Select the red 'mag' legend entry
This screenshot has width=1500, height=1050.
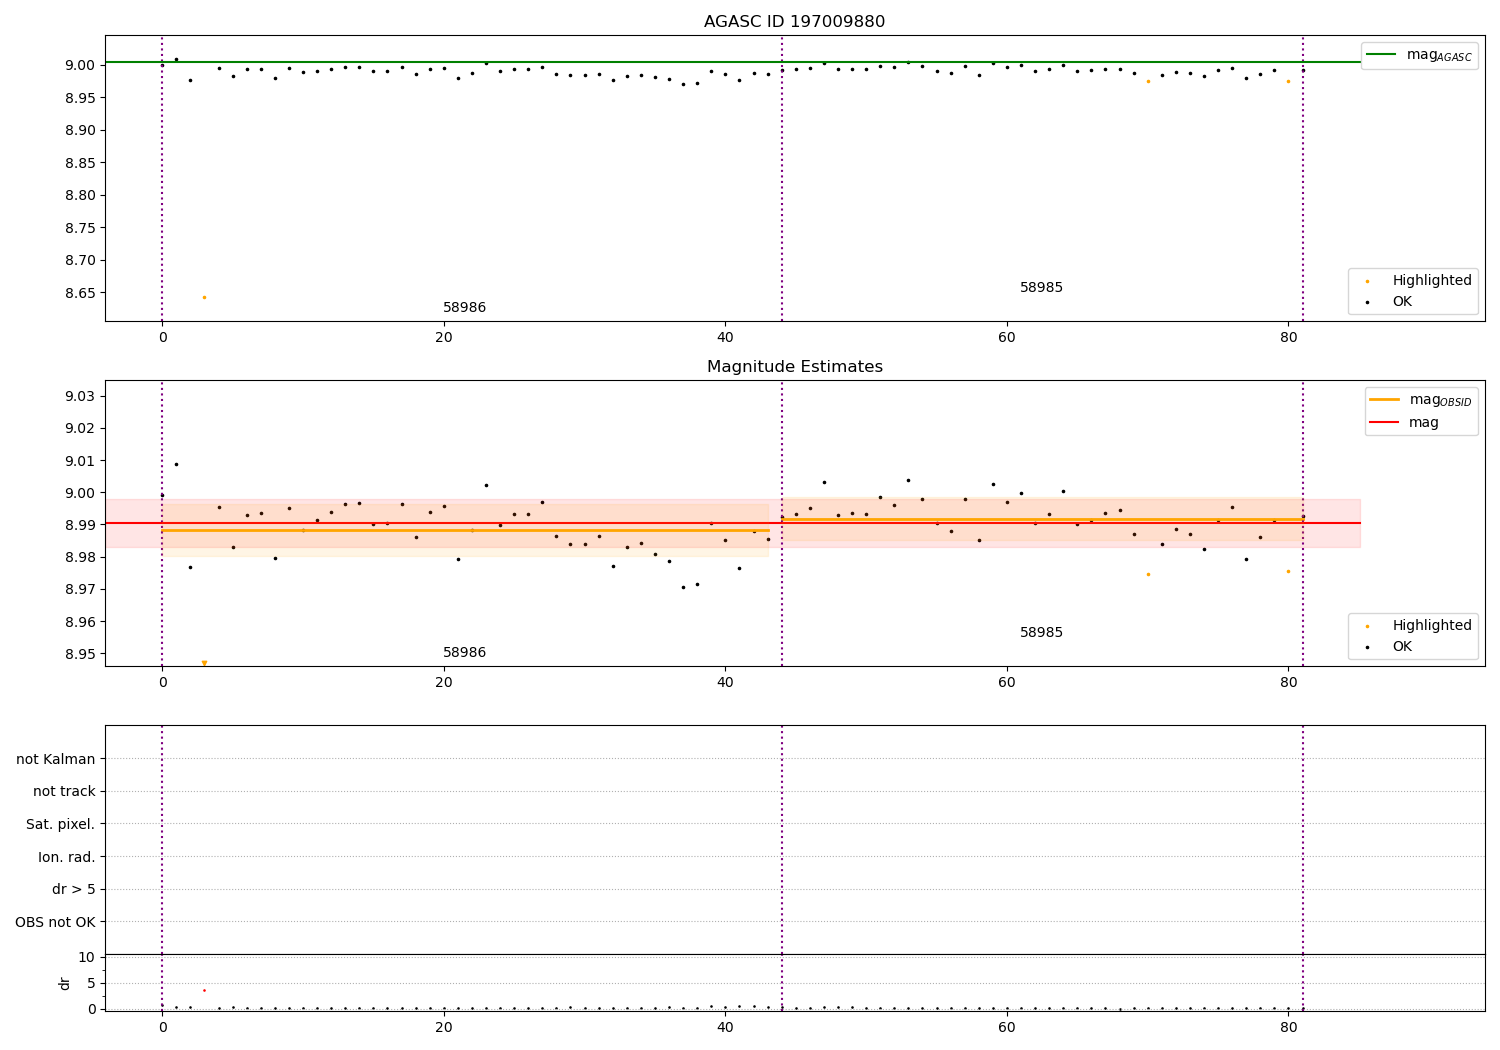1404,422
